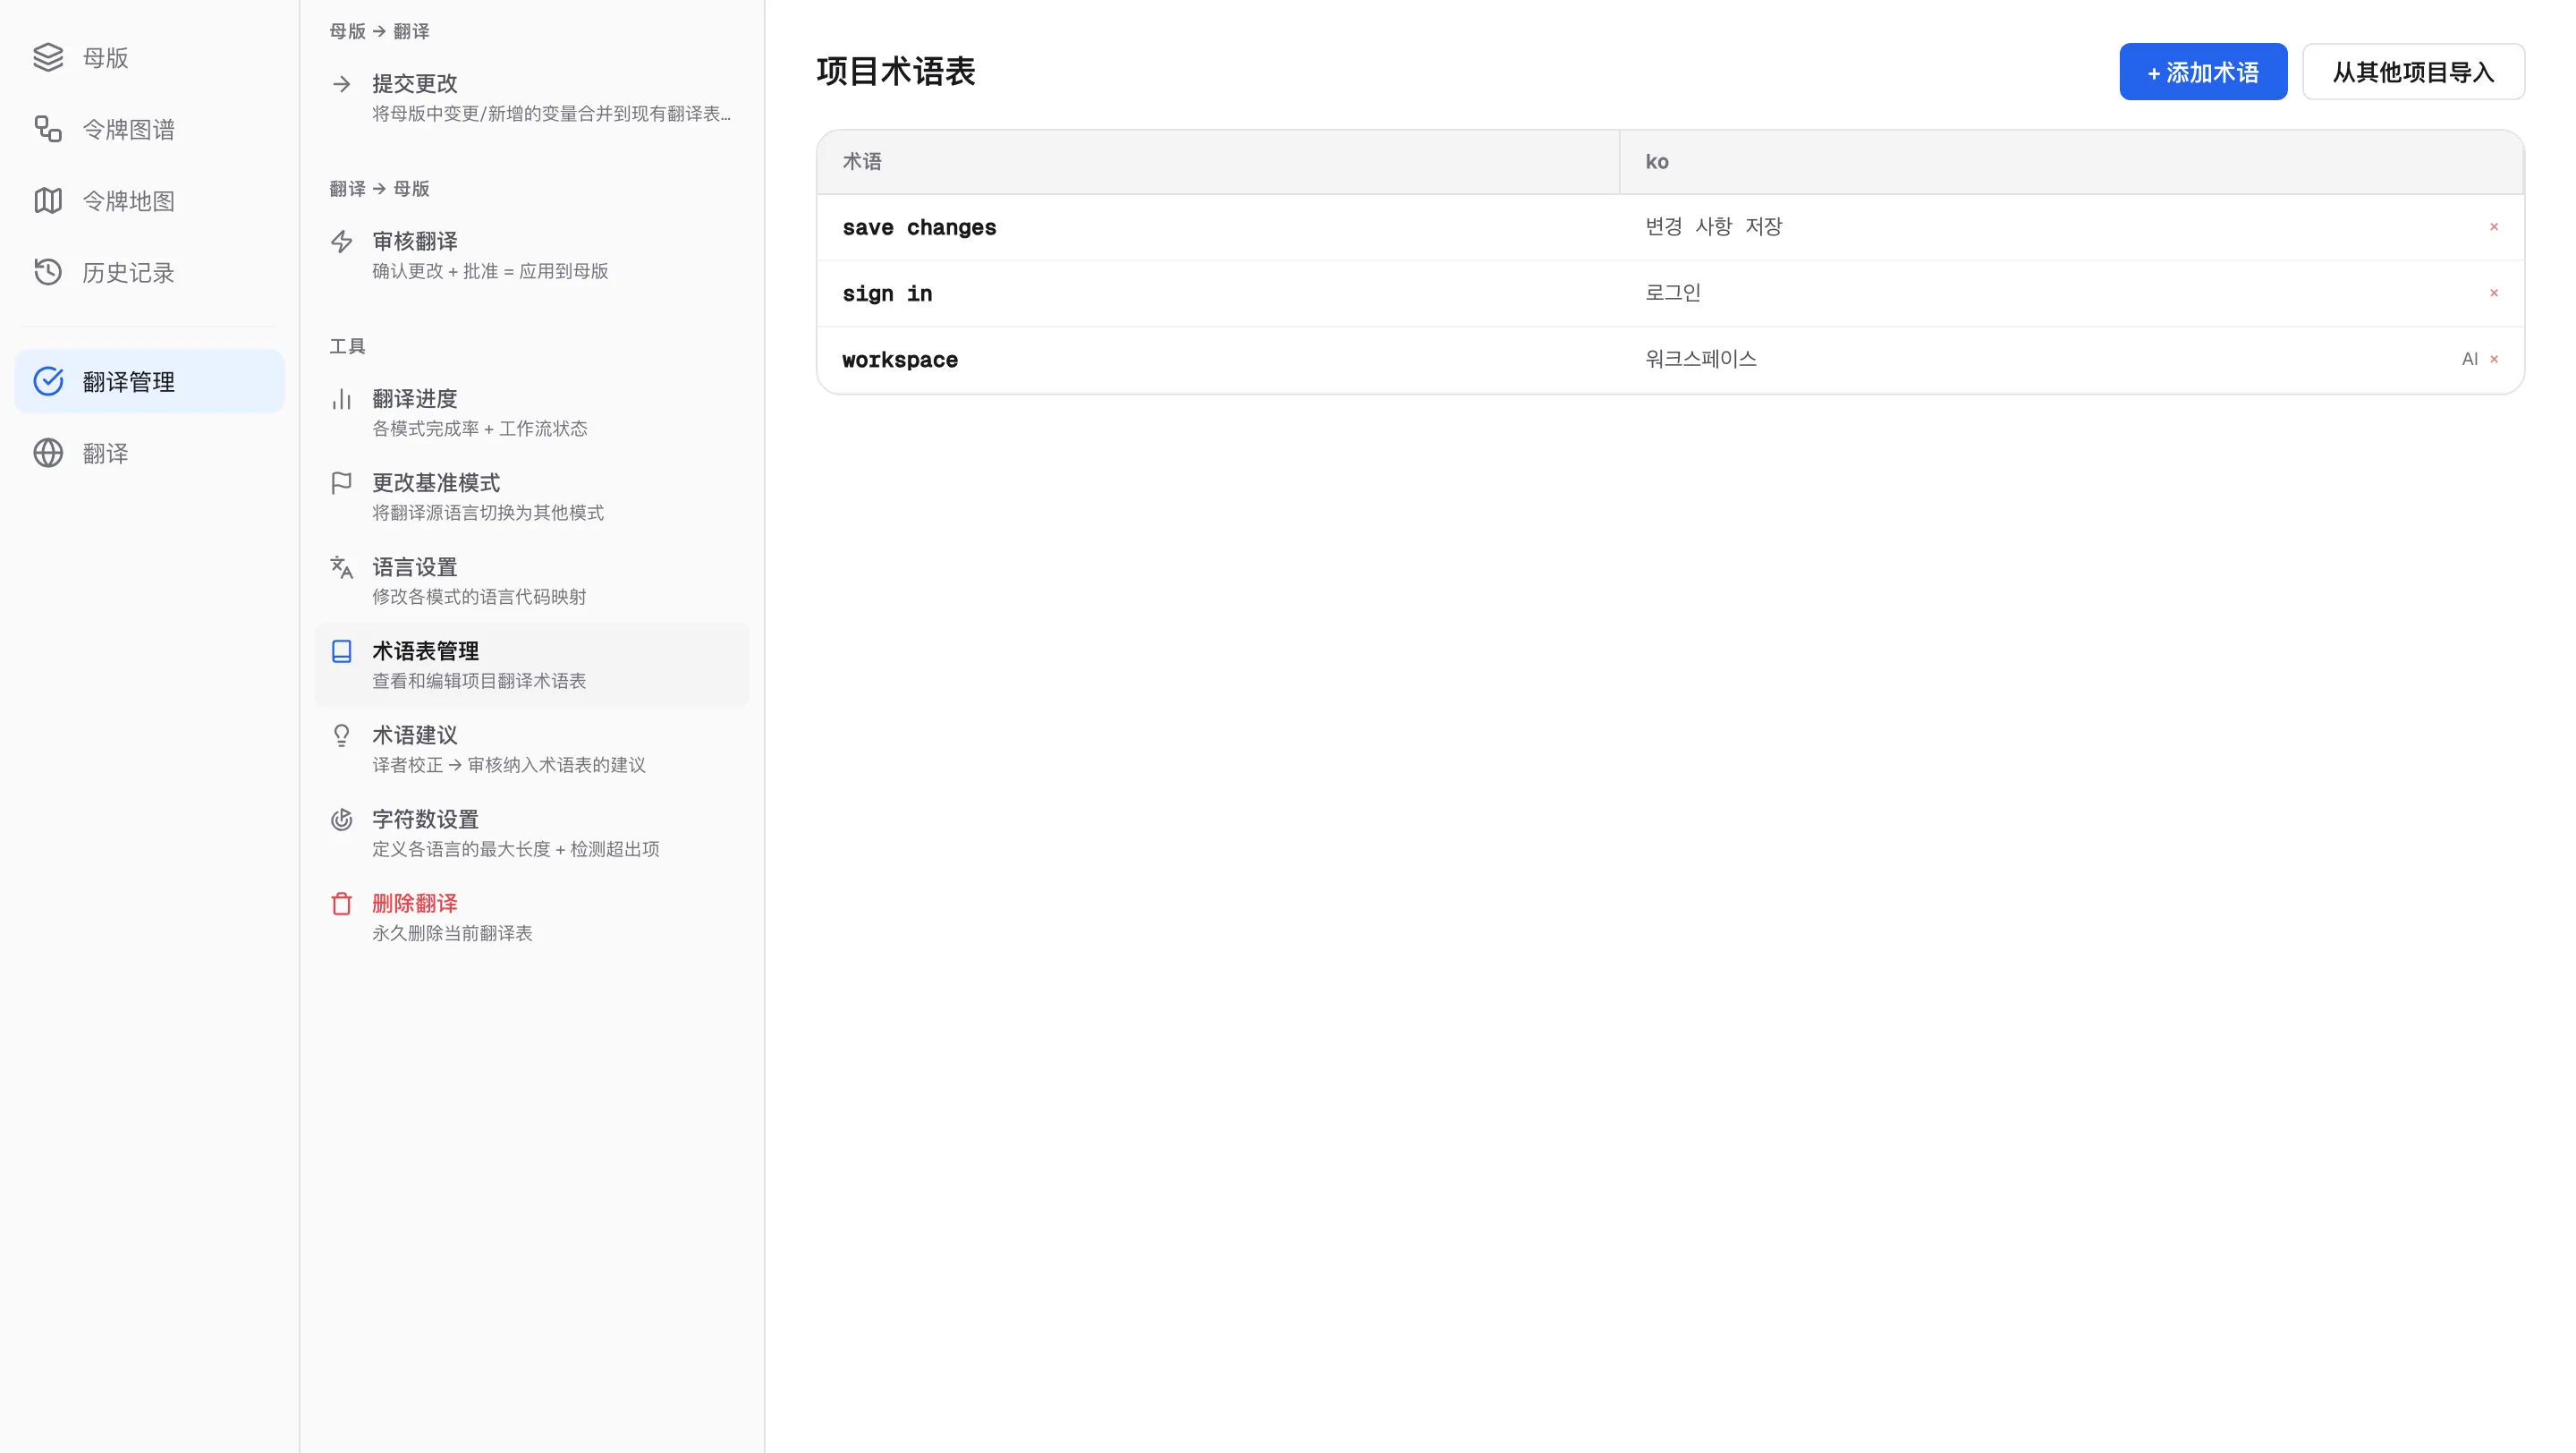This screenshot has width=2576, height=1453.
Task: Click the AI badge on workspace row
Action: coord(2469,359)
